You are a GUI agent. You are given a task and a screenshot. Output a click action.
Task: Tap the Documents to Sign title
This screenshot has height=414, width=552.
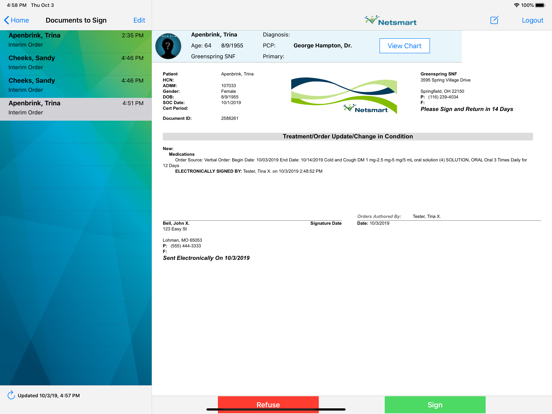[x=76, y=20]
